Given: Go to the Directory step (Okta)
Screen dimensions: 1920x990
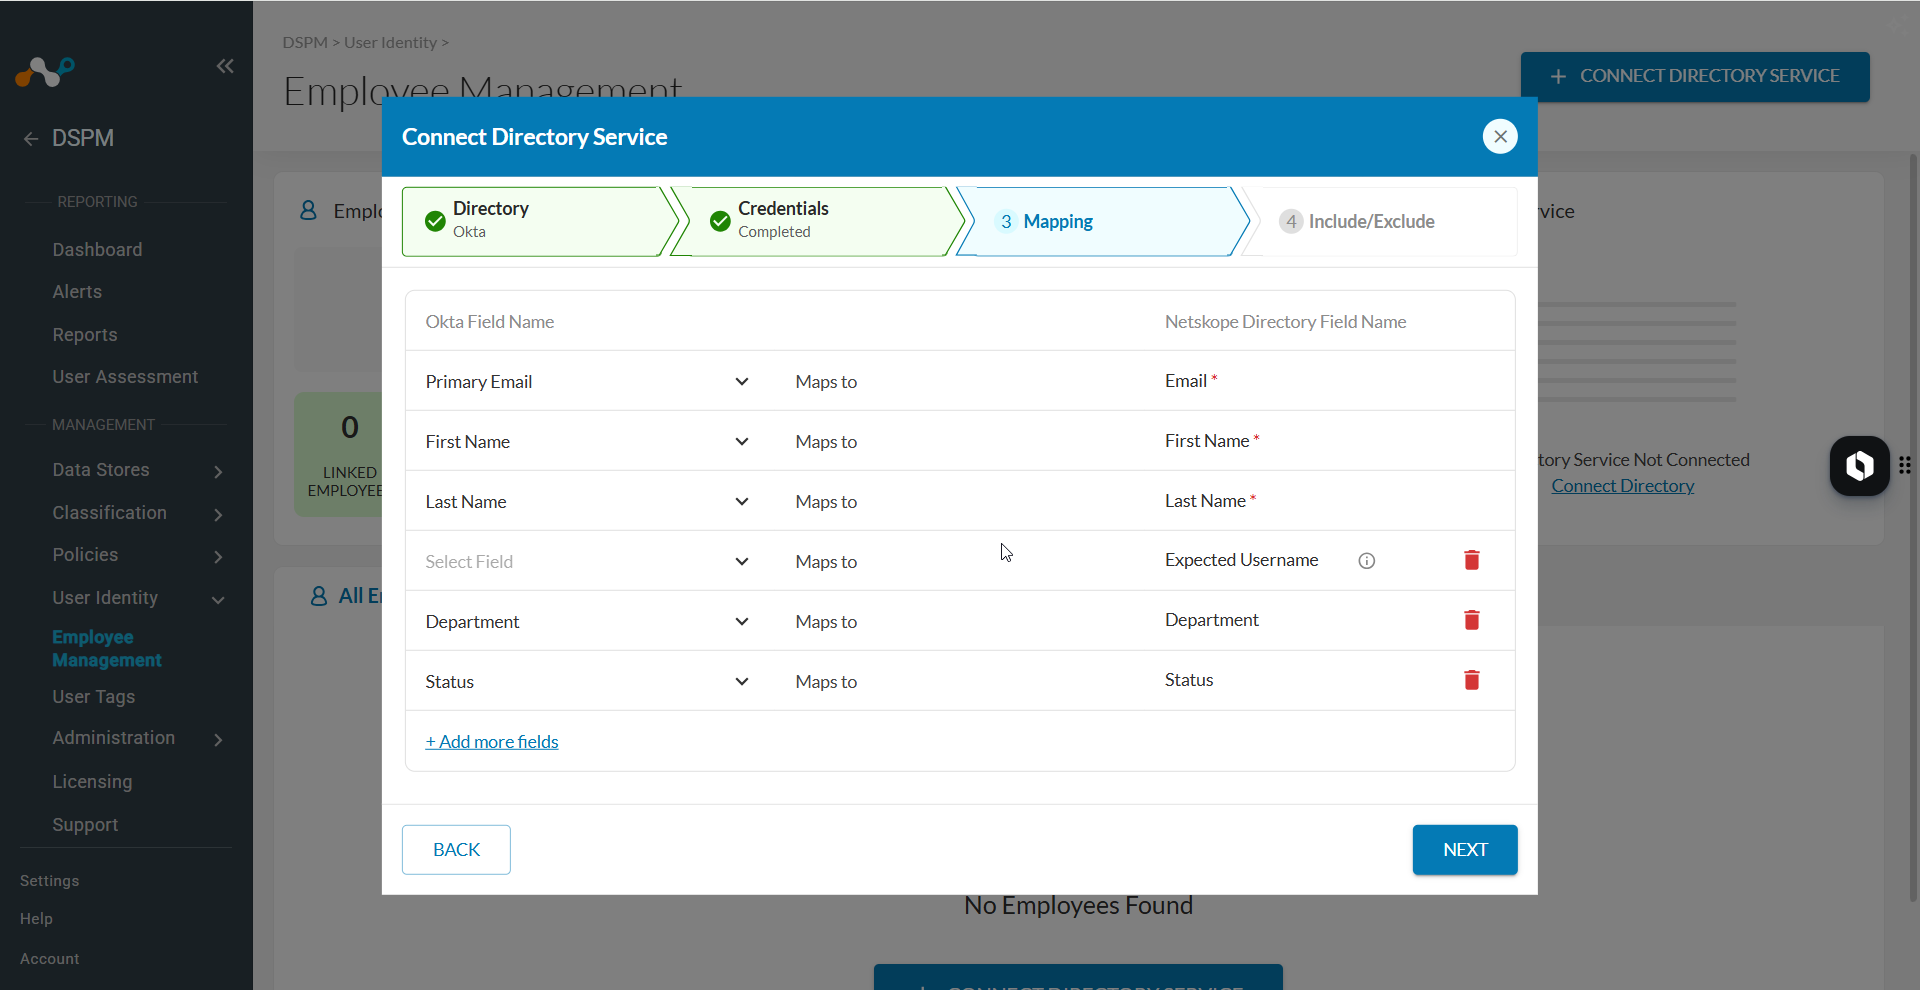Looking at the screenshot, I should (x=540, y=221).
